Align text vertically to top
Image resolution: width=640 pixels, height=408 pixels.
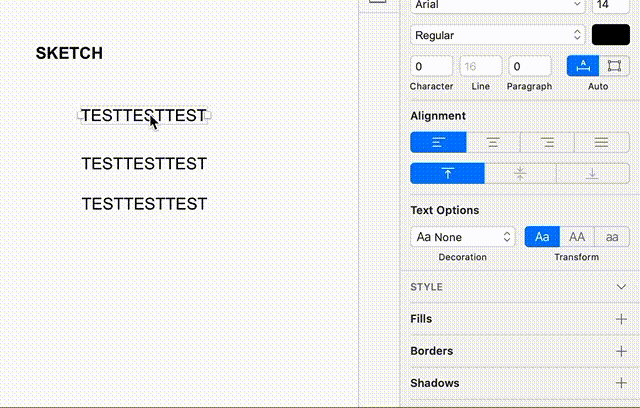(x=447, y=173)
